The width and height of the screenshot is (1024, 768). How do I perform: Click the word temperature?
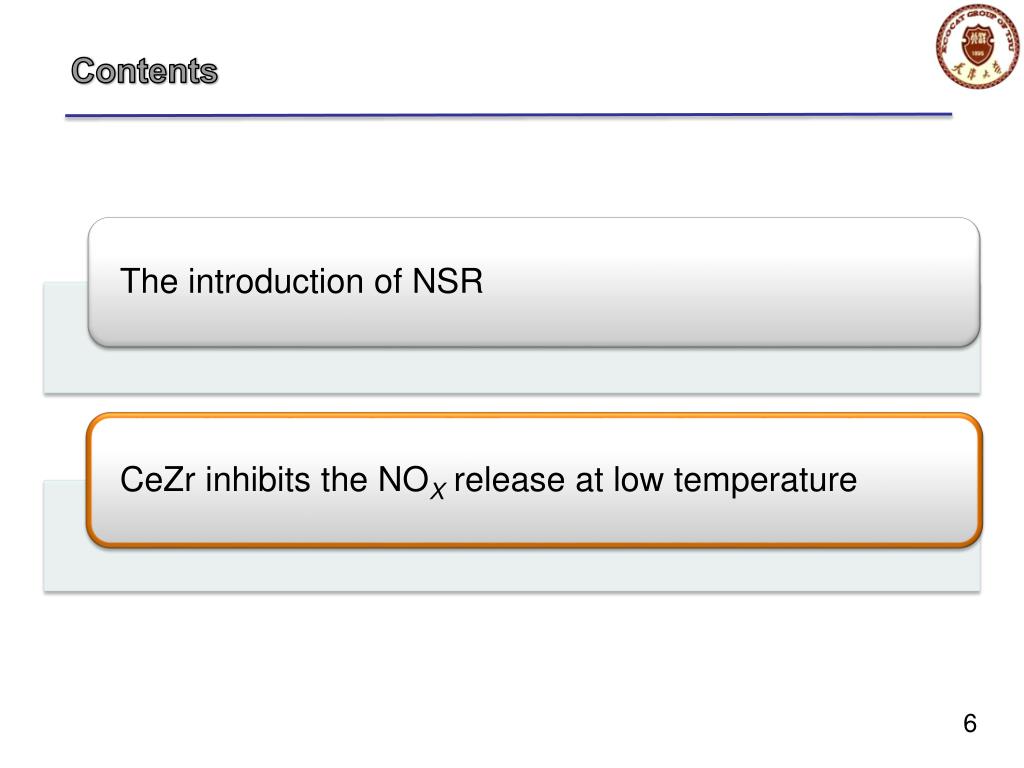765,481
